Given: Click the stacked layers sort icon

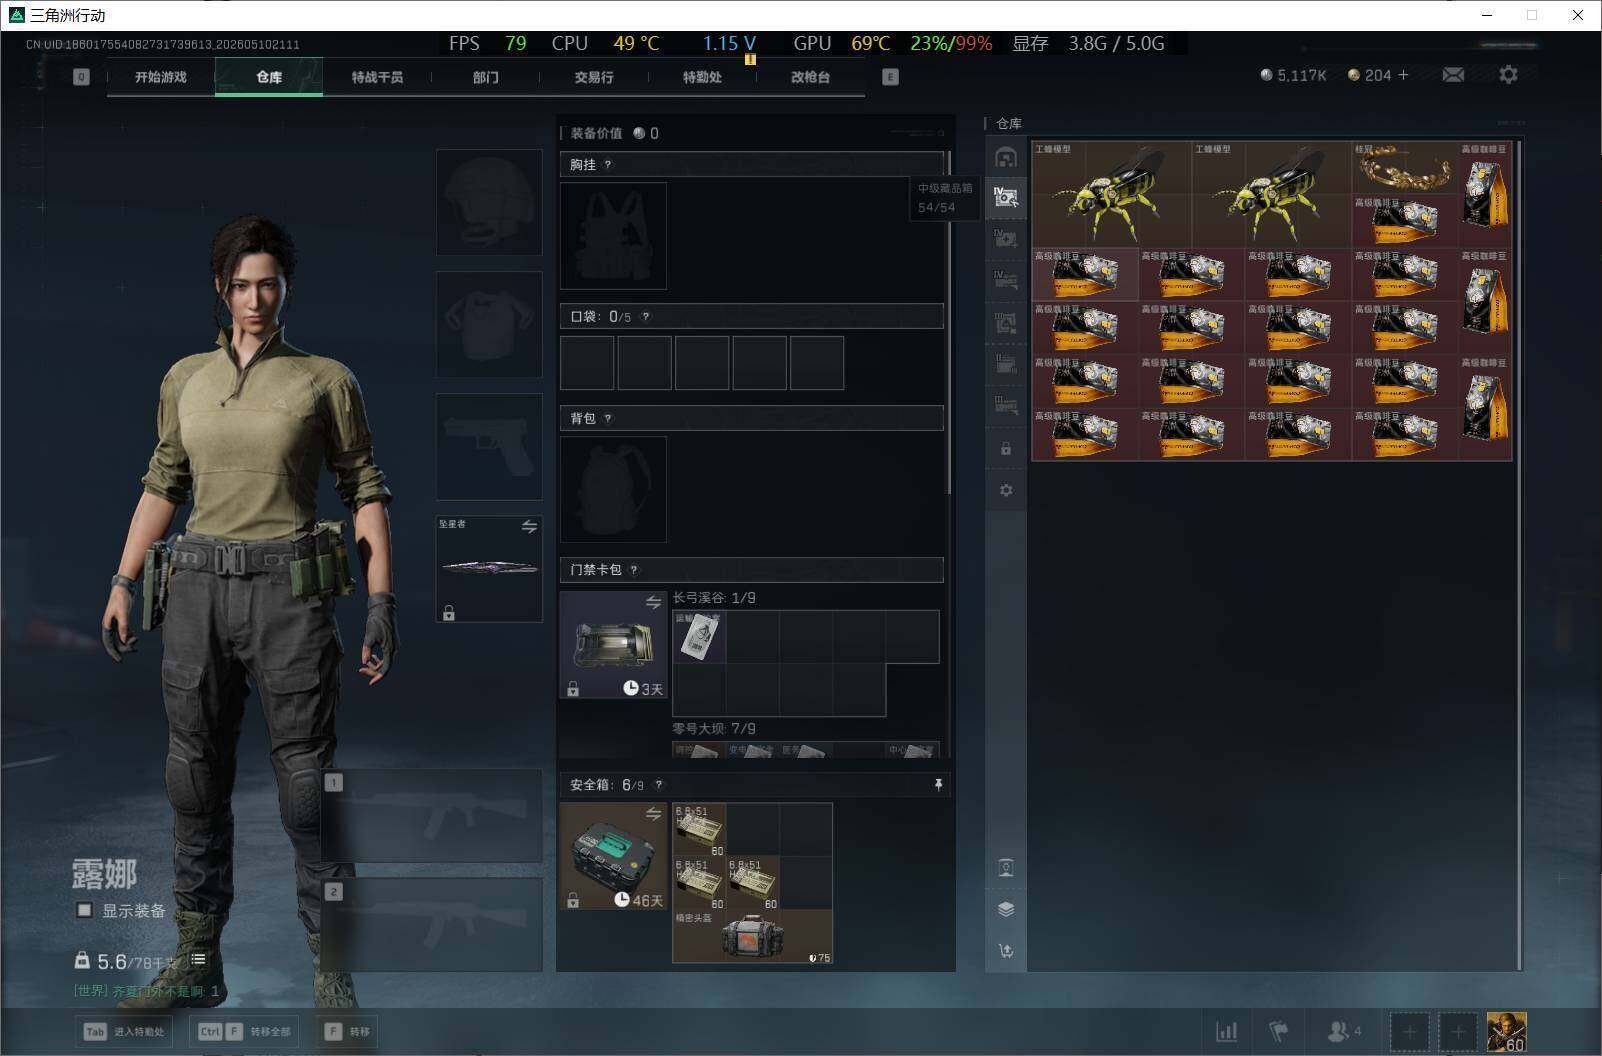Looking at the screenshot, I should tap(1006, 909).
